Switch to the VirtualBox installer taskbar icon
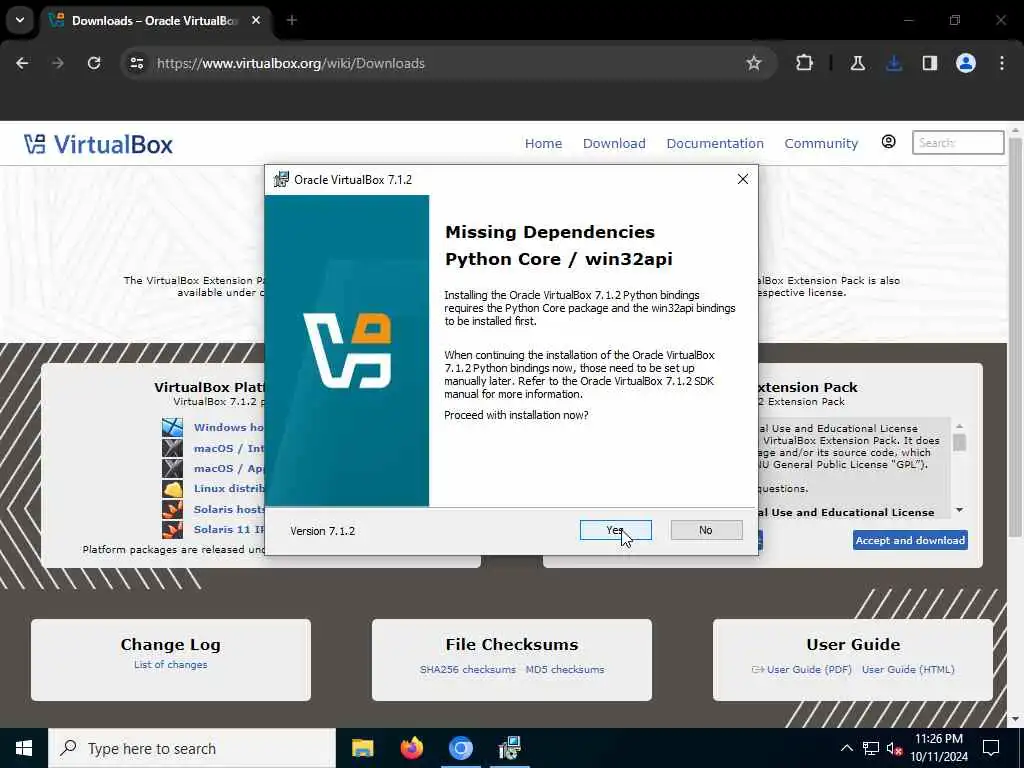1024x768 pixels. click(509, 748)
